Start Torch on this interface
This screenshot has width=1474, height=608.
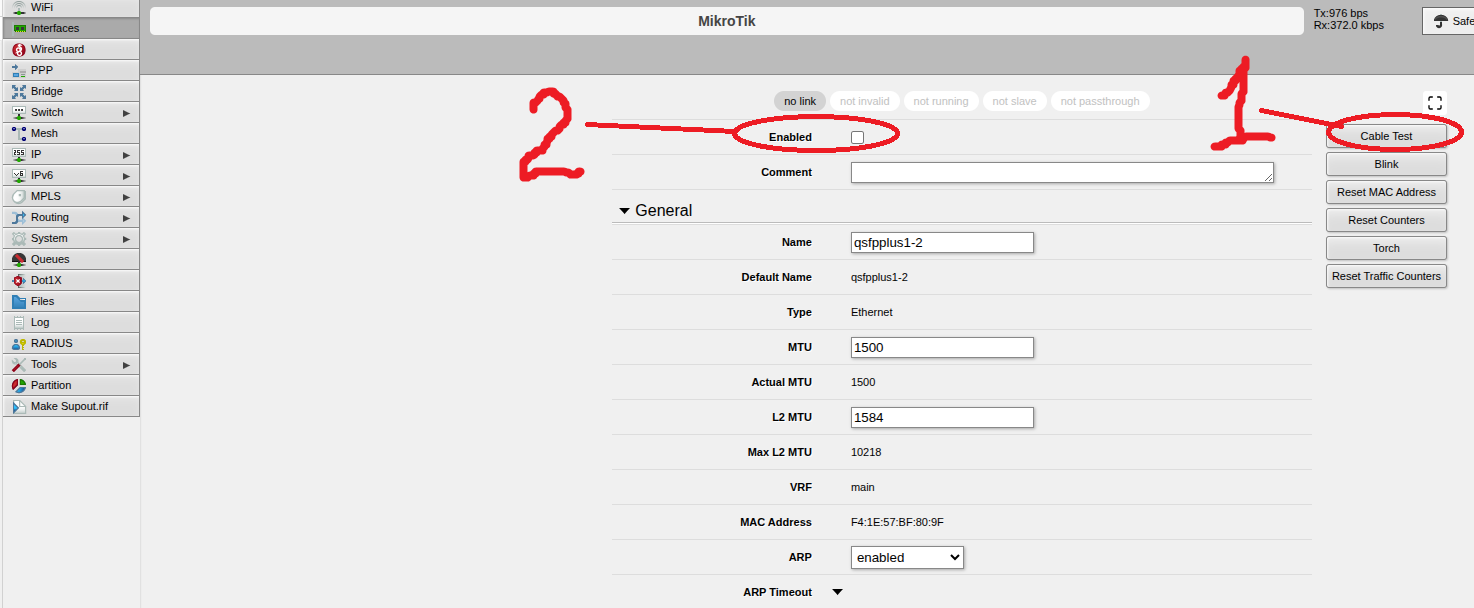point(1386,248)
